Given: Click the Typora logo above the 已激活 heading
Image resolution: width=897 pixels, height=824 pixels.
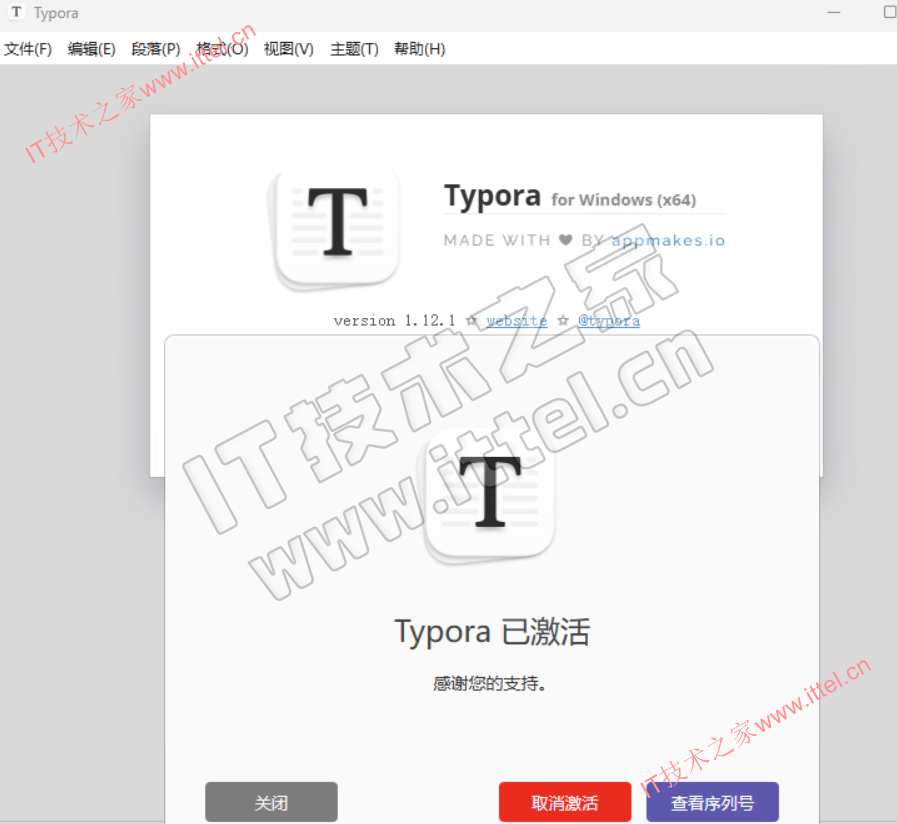Looking at the screenshot, I should coord(489,496).
